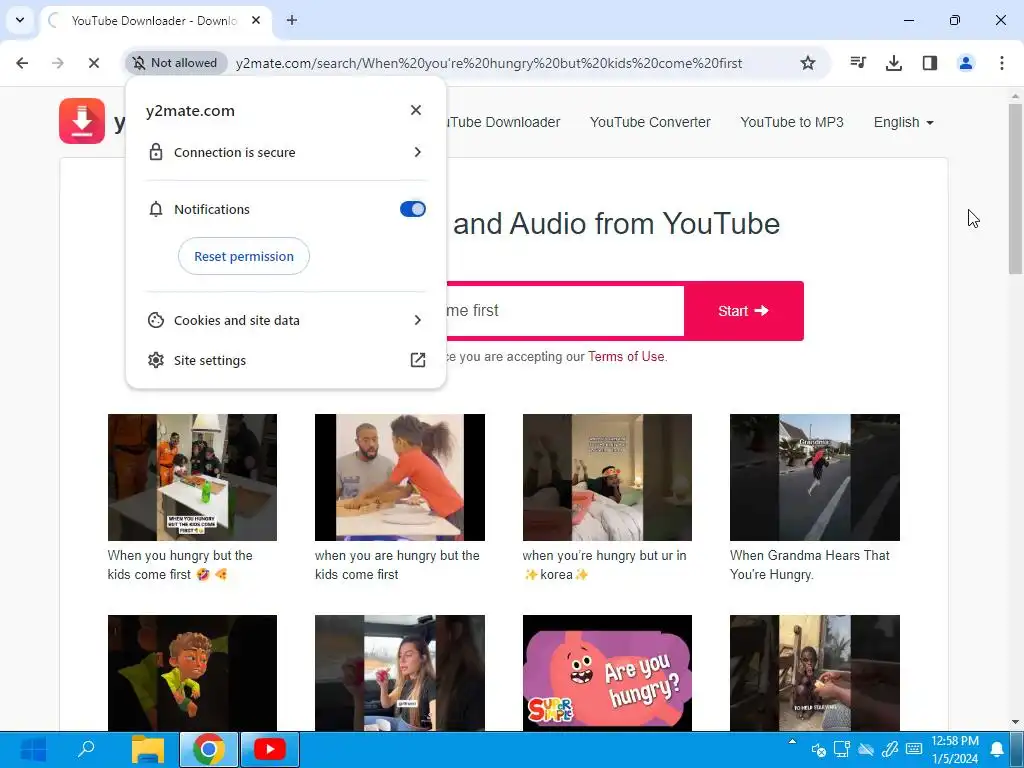This screenshot has width=1024, height=768.
Task: Open Windows taskbar search
Action: tap(86, 749)
